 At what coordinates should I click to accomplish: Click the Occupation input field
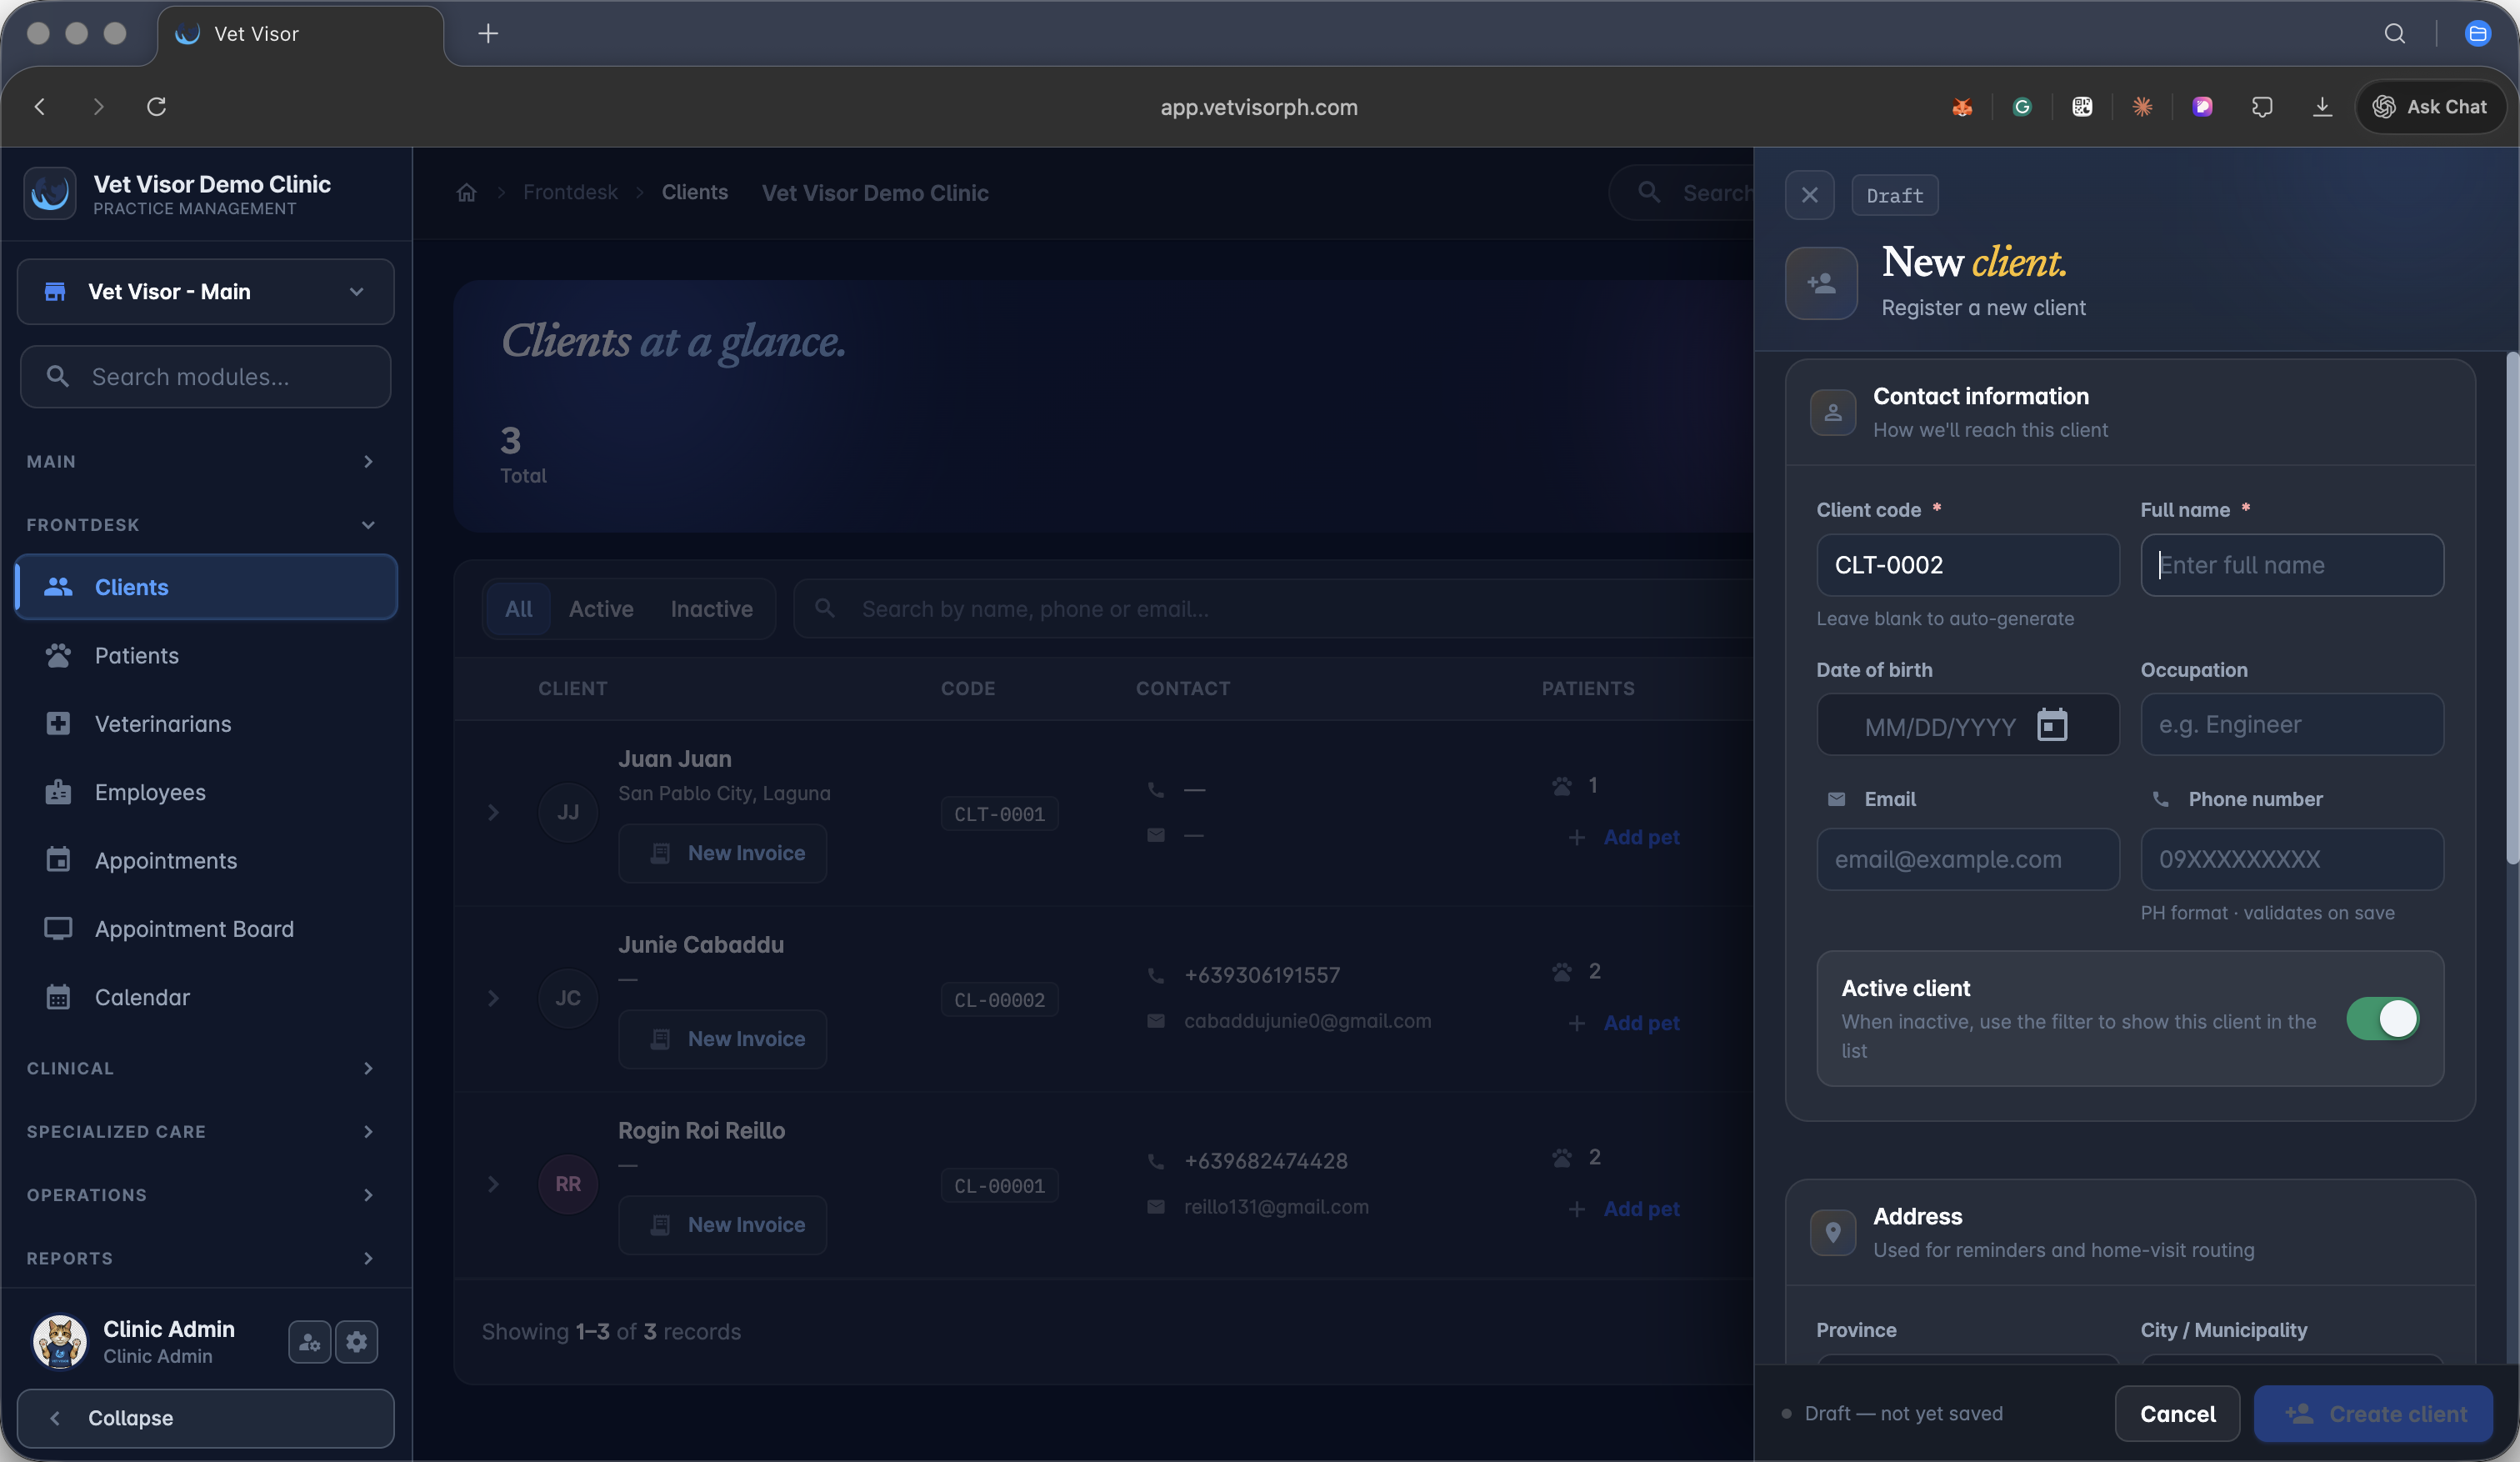pos(2291,725)
